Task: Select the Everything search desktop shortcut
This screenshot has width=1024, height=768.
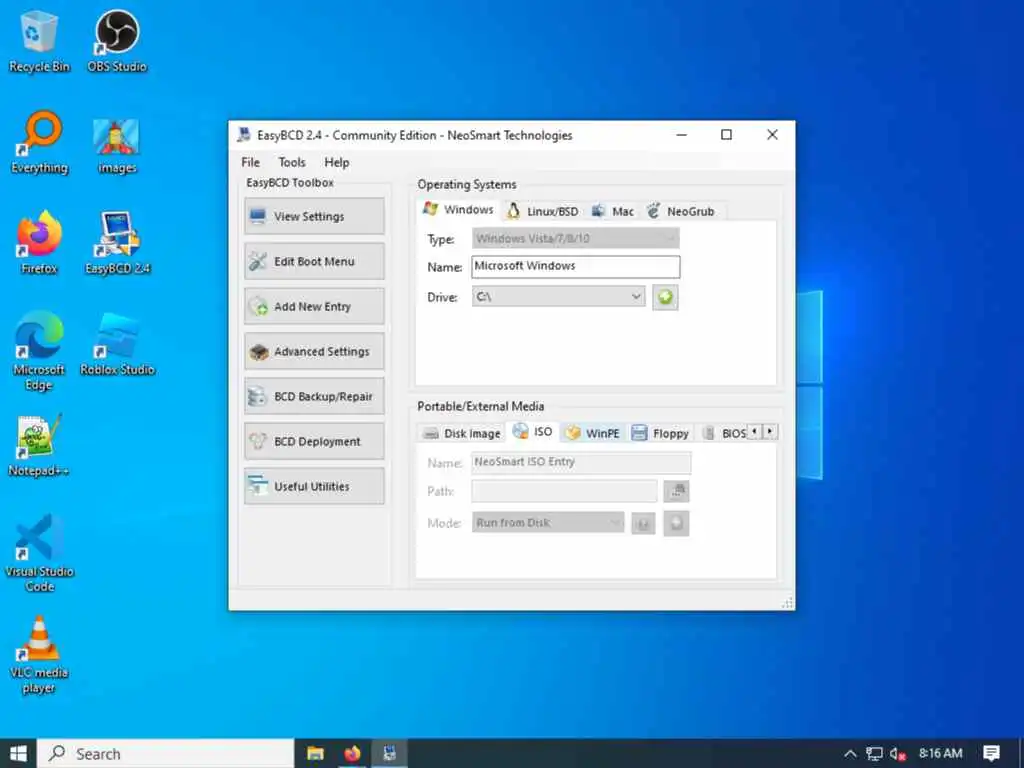Action: click(39, 142)
